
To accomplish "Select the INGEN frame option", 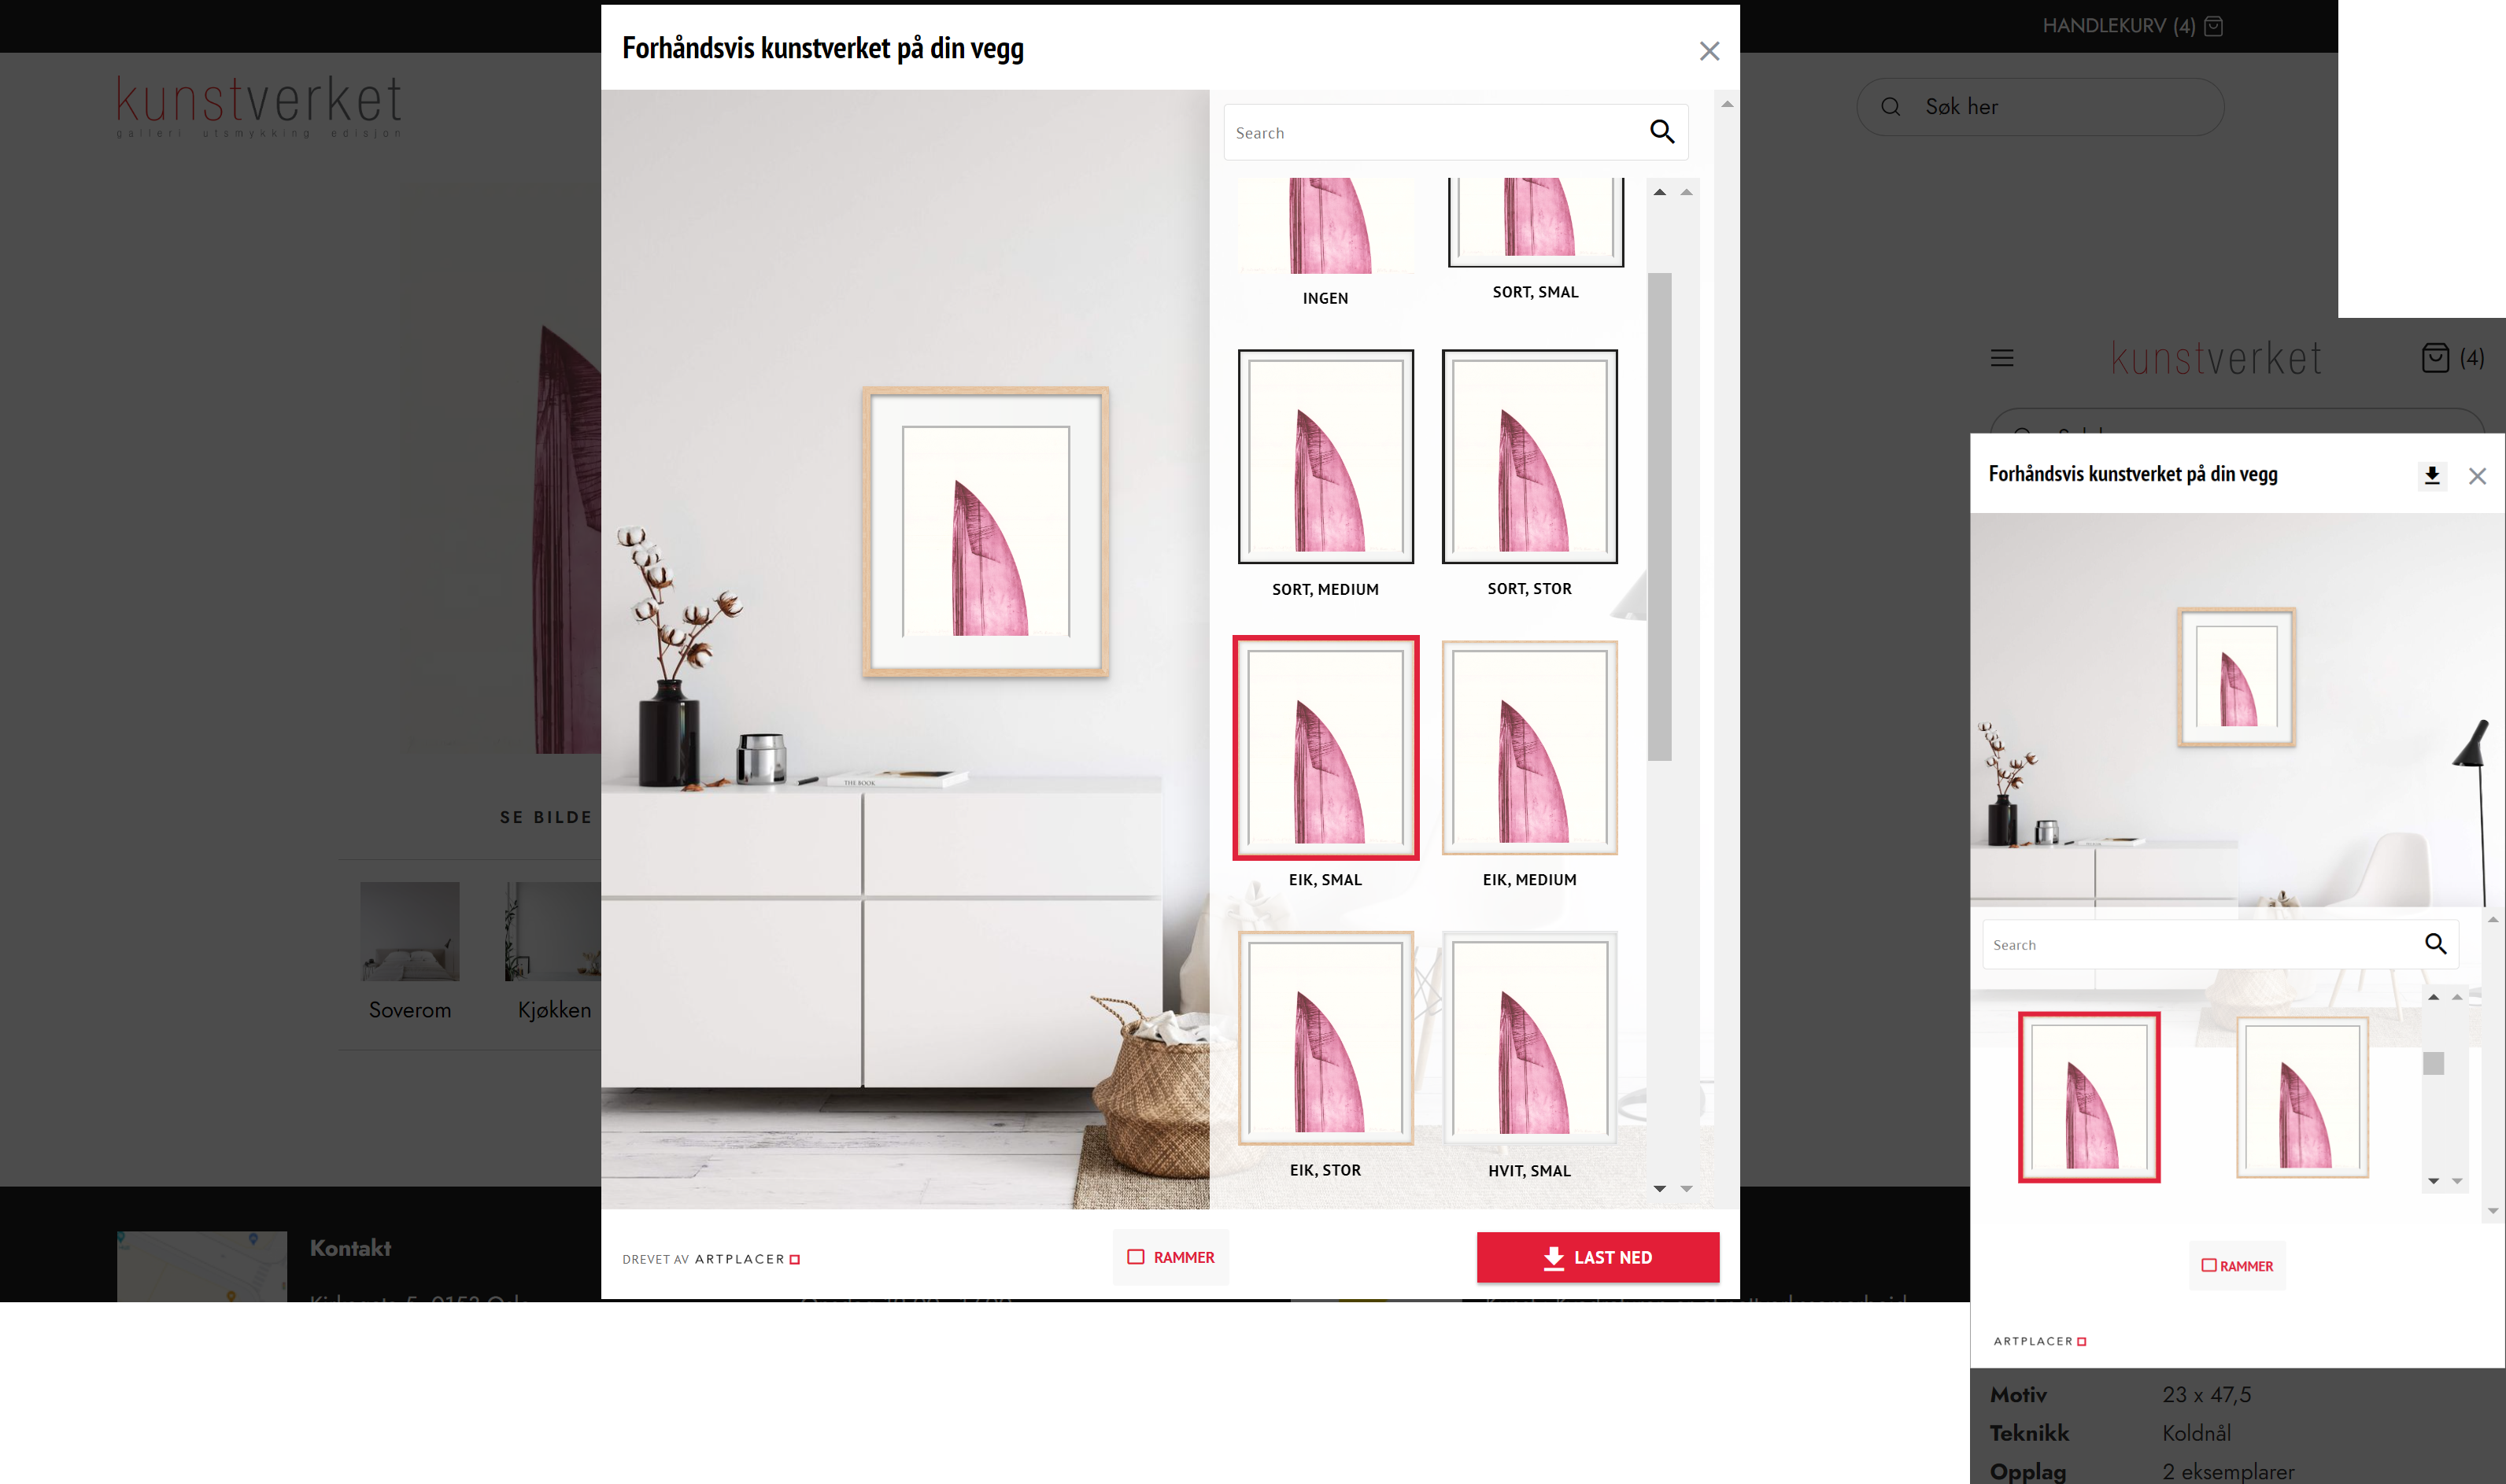I will click(1325, 241).
